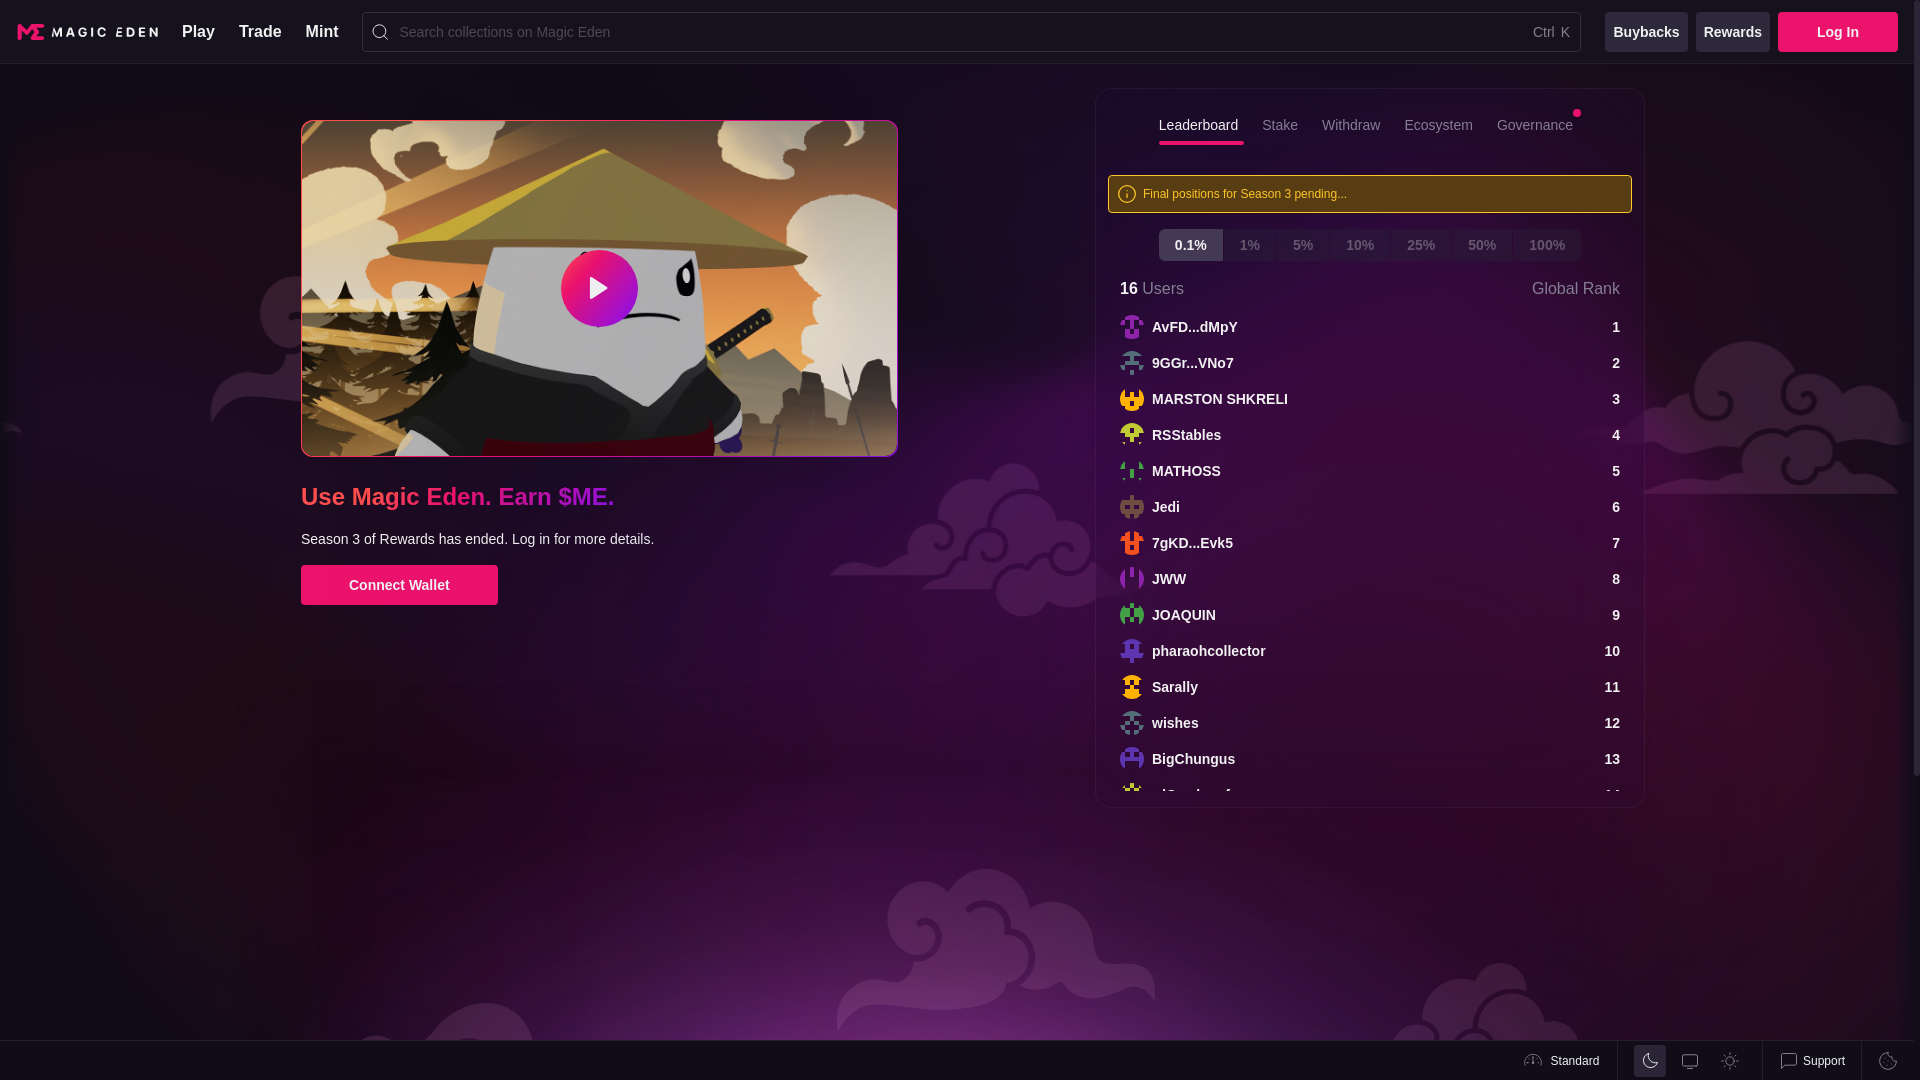Open the Play menu
Image resolution: width=1920 pixels, height=1080 pixels.
pos(198,32)
